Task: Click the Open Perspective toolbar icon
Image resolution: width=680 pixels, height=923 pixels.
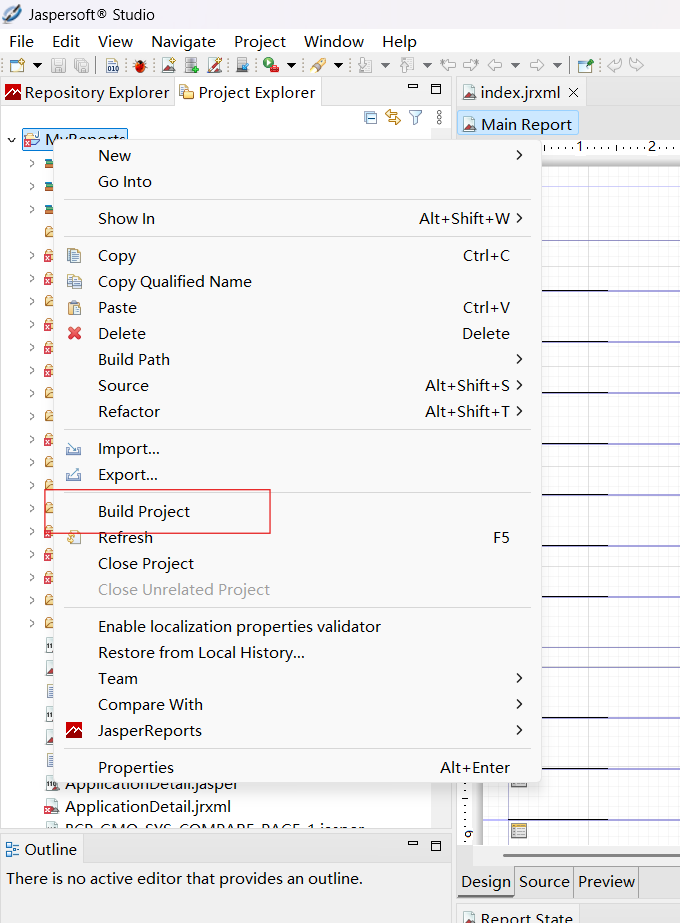Action: pos(585,65)
